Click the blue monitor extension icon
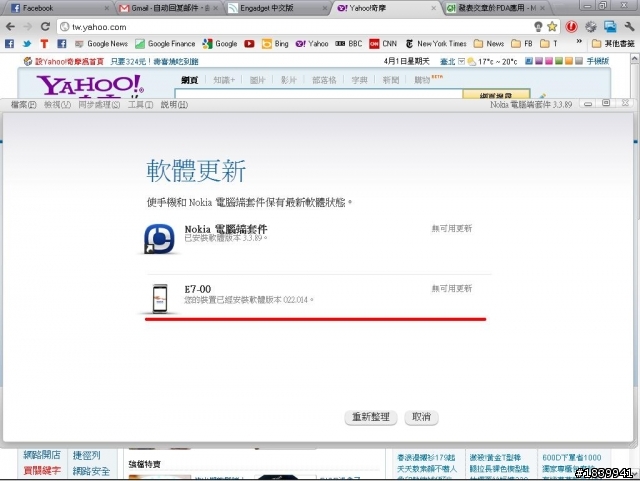Screen dimensions: 640x481 click(x=610, y=27)
